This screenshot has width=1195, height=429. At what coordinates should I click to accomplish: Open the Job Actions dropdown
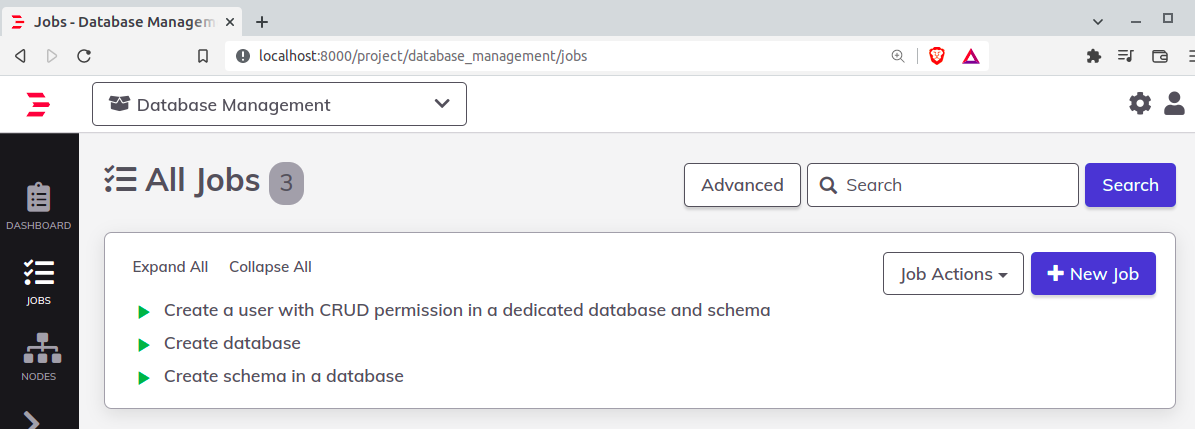click(953, 274)
